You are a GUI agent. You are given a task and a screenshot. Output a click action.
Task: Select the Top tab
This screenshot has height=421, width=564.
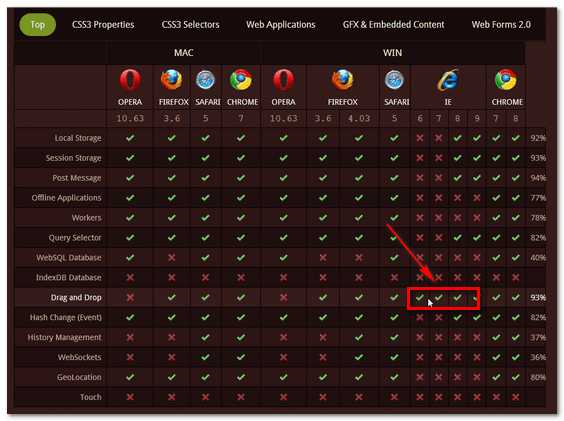[37, 24]
